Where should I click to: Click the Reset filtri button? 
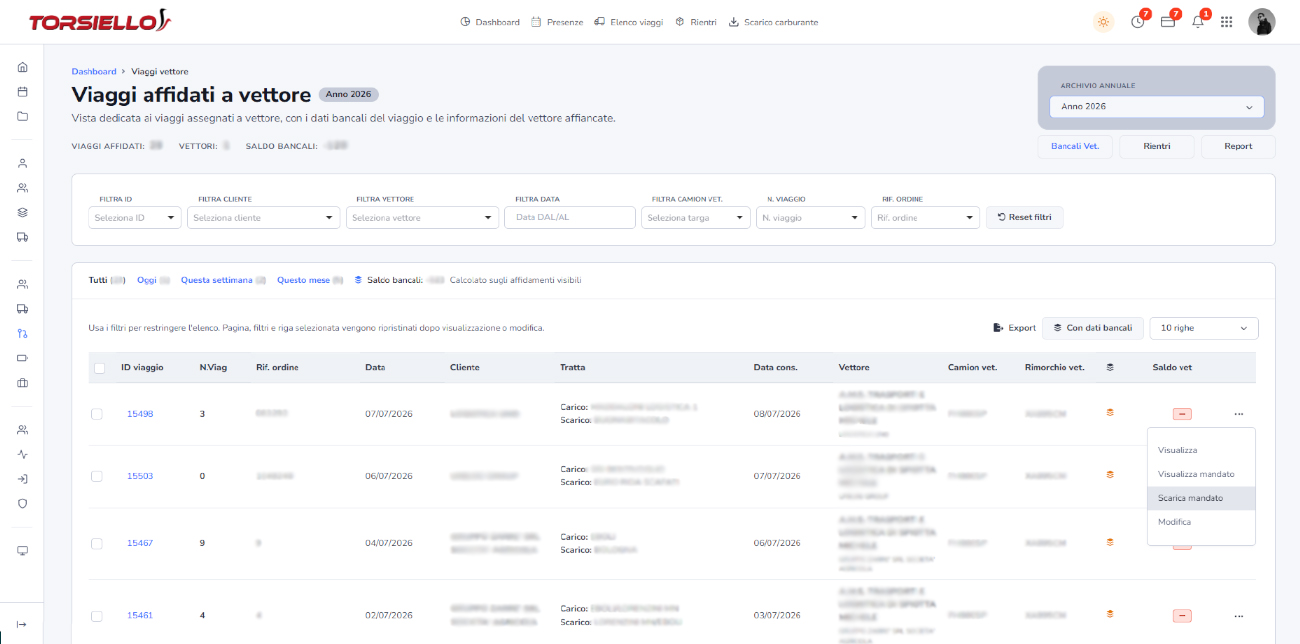(x=1025, y=217)
